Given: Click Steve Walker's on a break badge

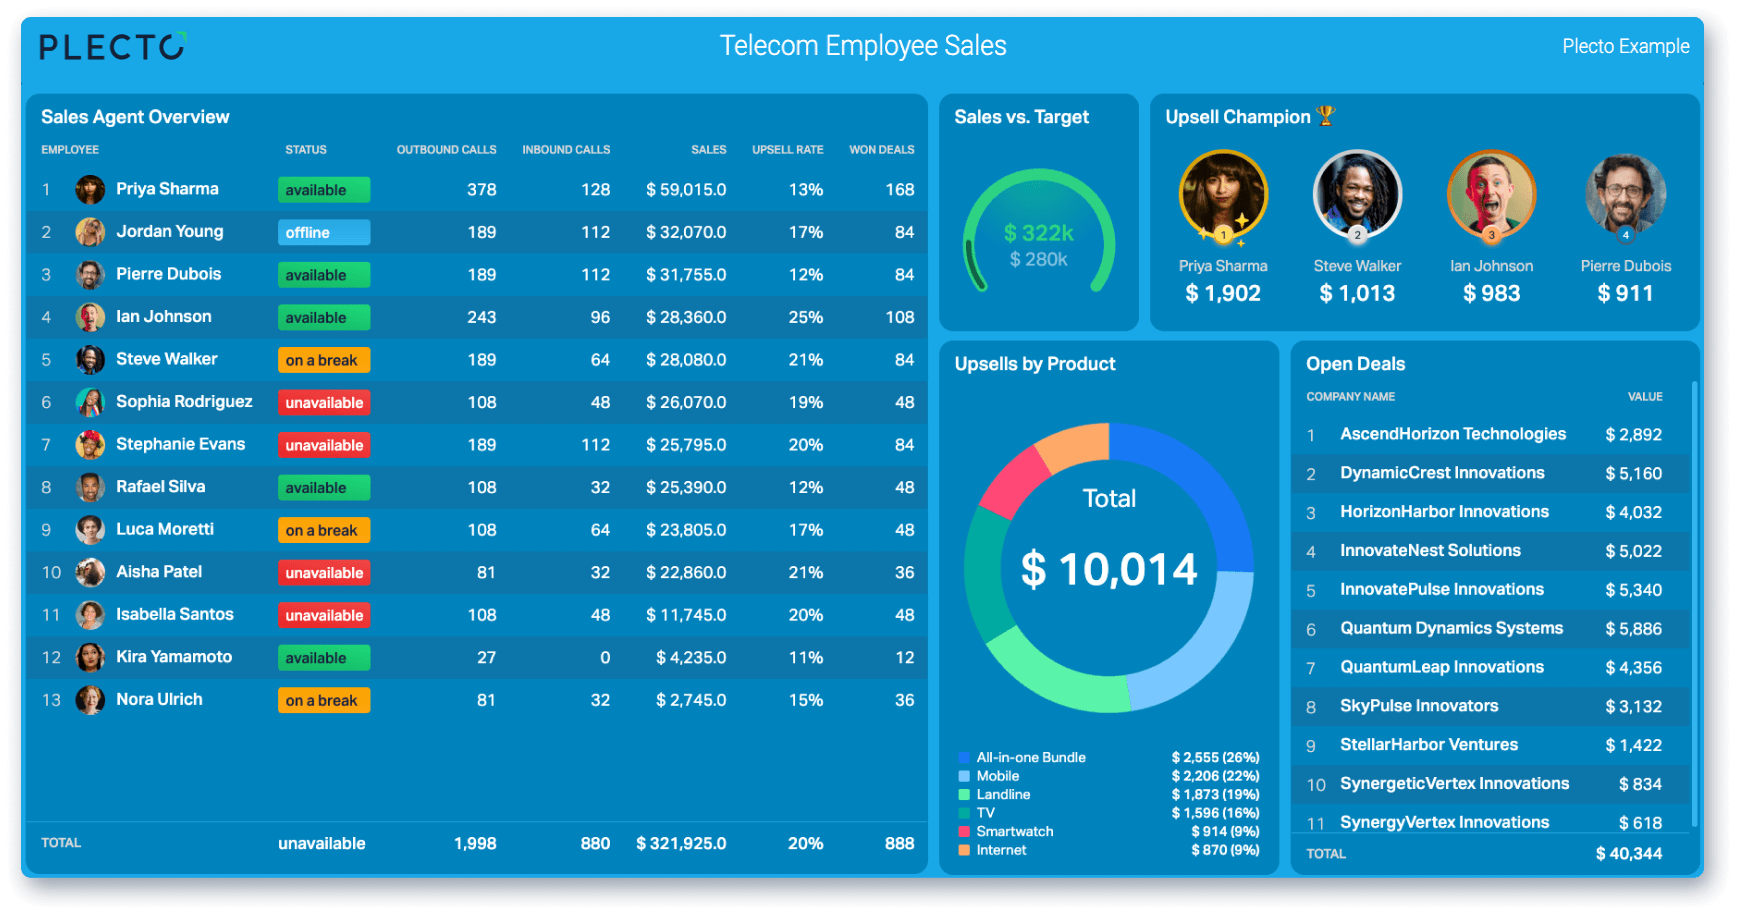Looking at the screenshot, I should click(x=324, y=360).
